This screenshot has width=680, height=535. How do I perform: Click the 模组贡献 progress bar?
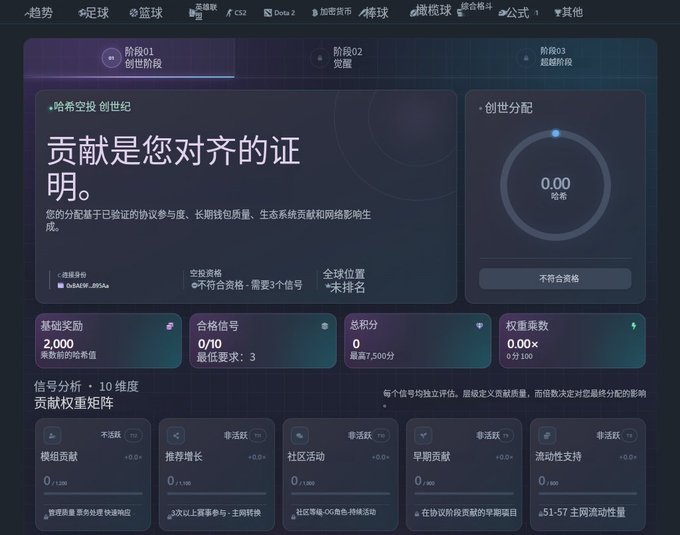click(x=93, y=493)
